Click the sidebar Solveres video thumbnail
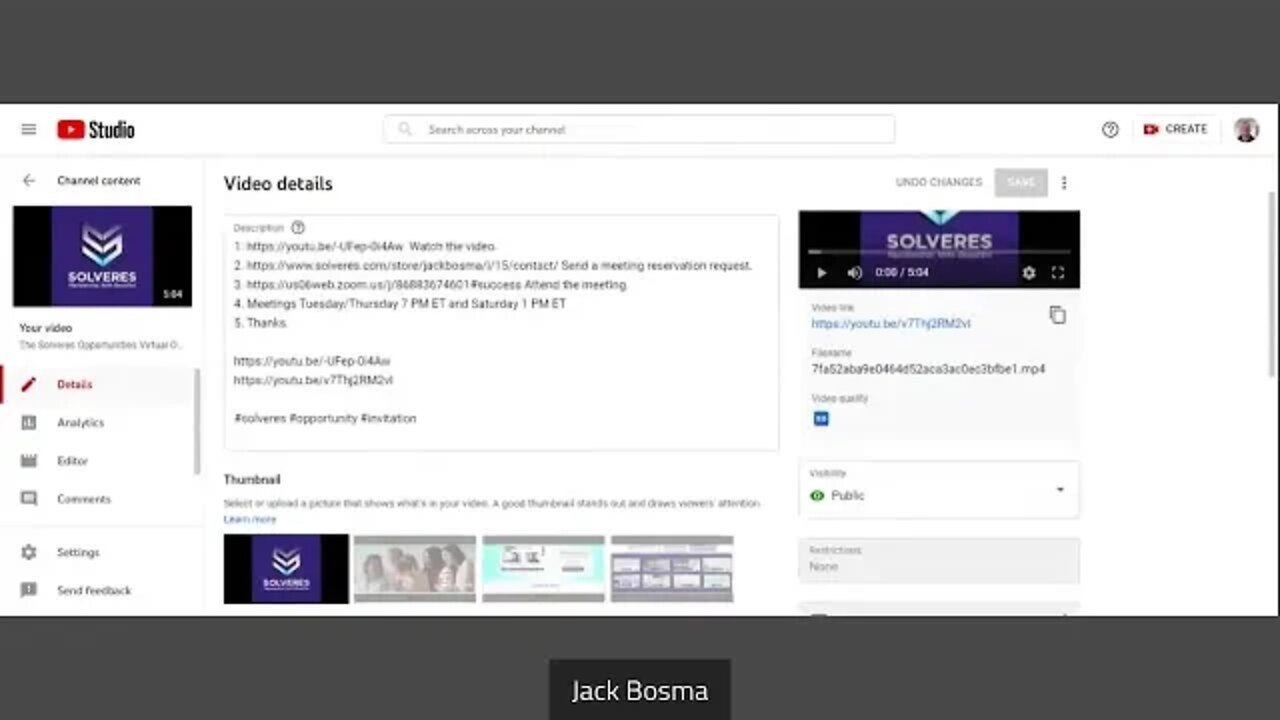The height and width of the screenshot is (720, 1280). click(102, 256)
